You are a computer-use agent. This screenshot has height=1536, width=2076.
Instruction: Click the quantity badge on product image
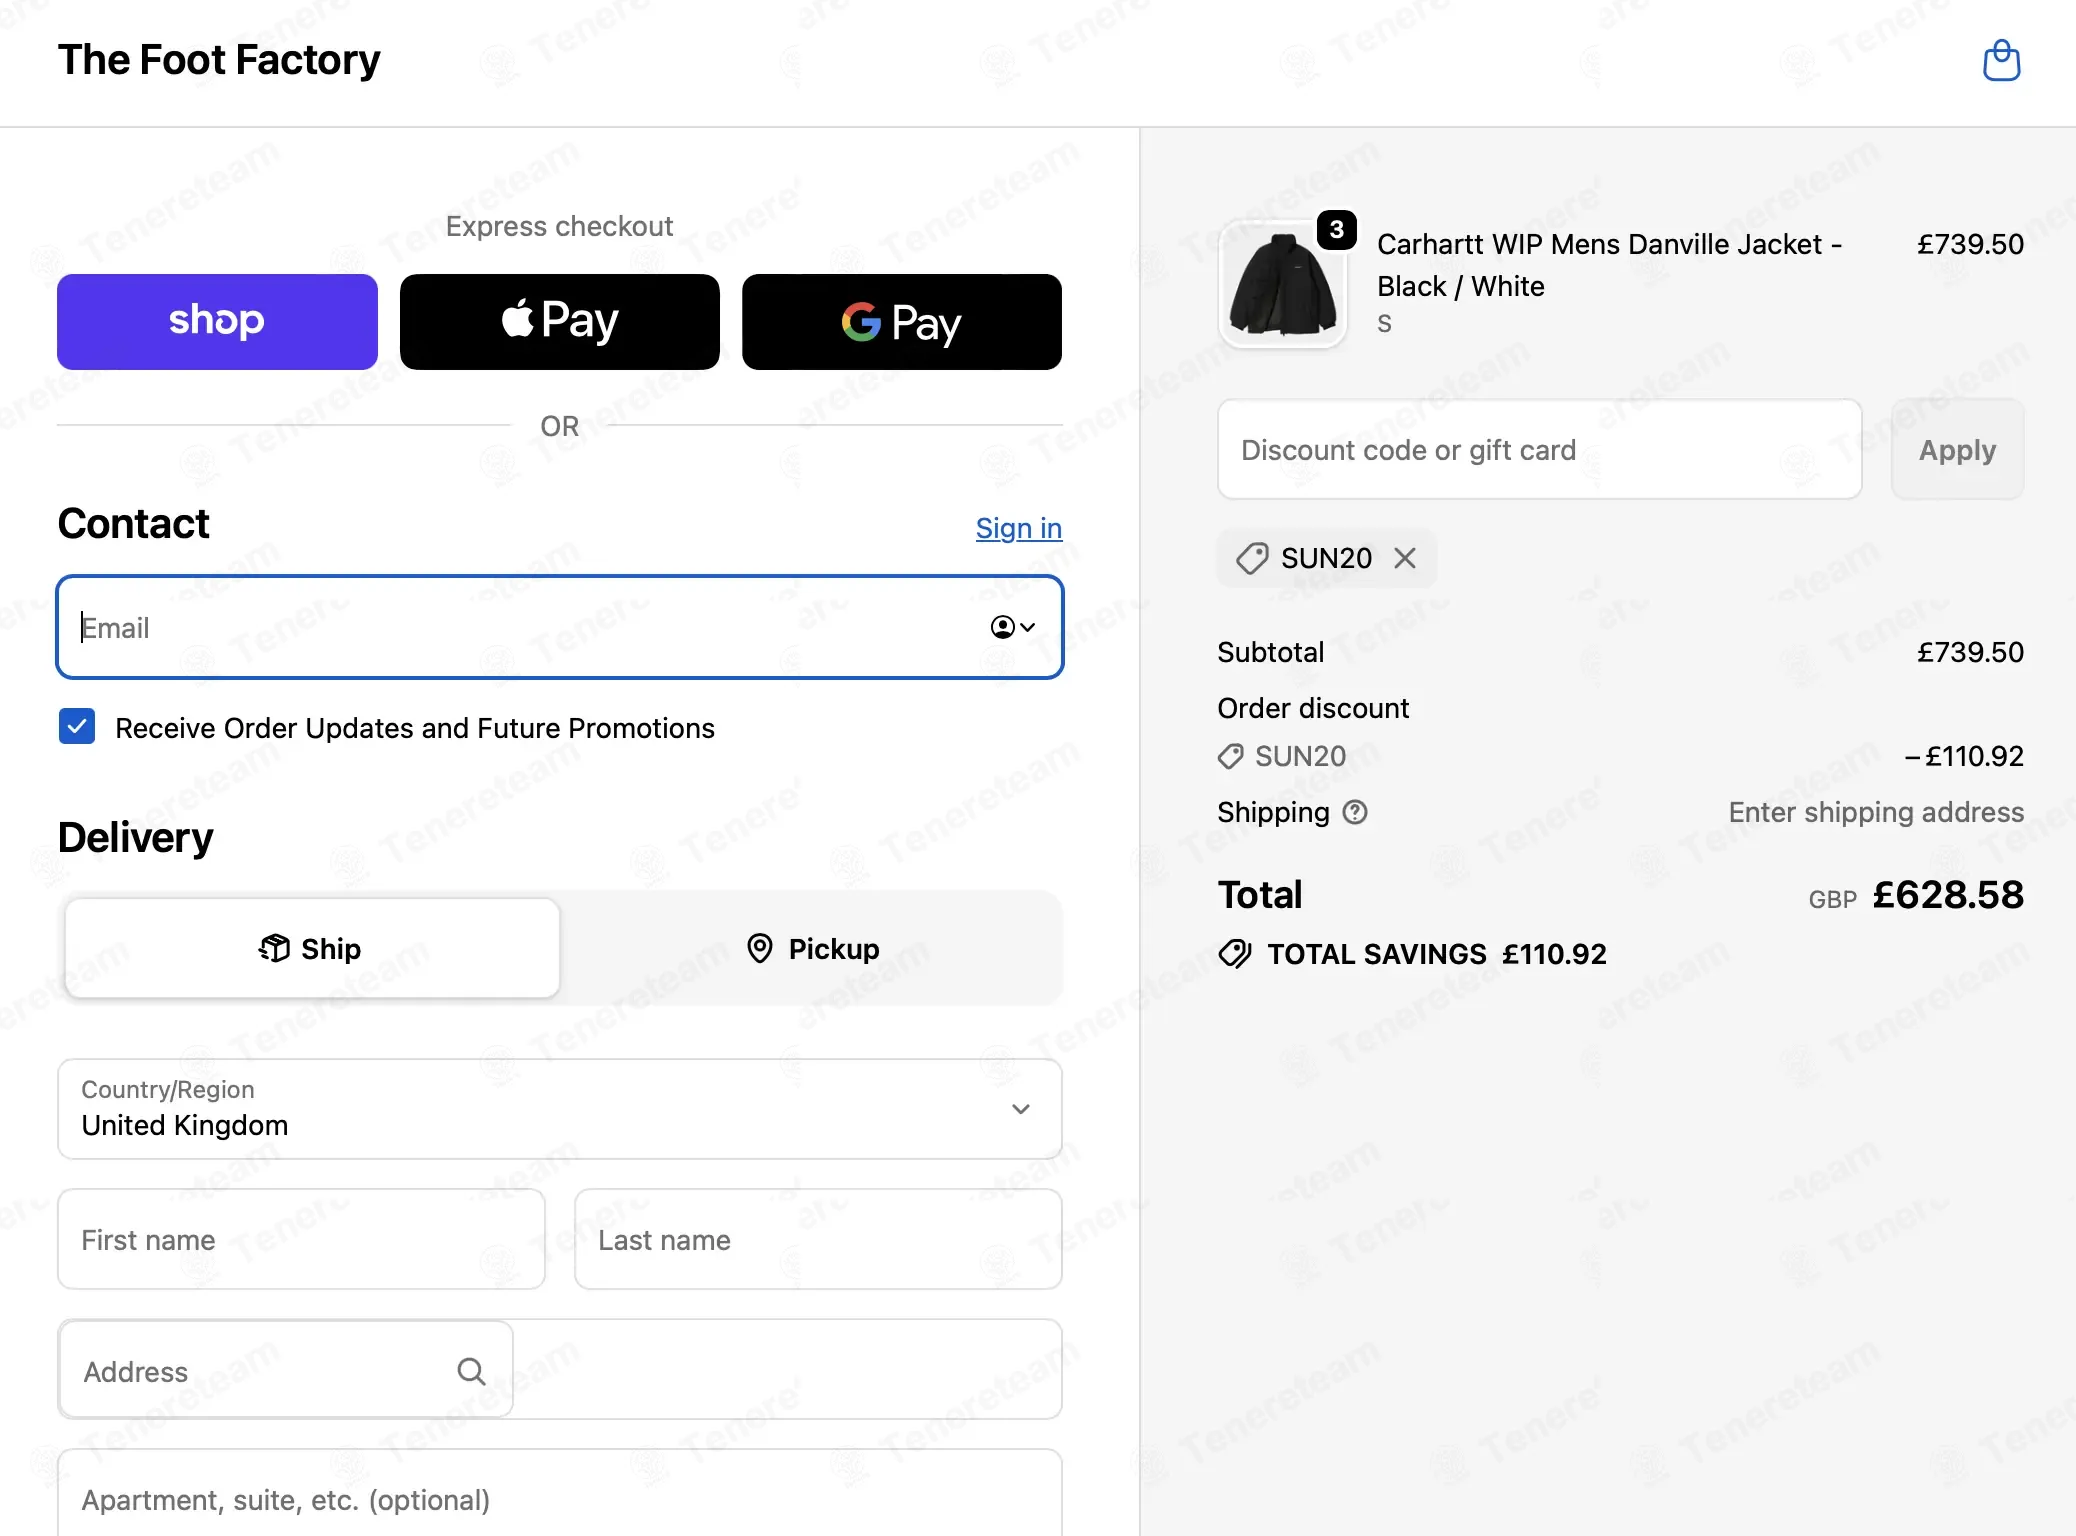pos(1336,230)
